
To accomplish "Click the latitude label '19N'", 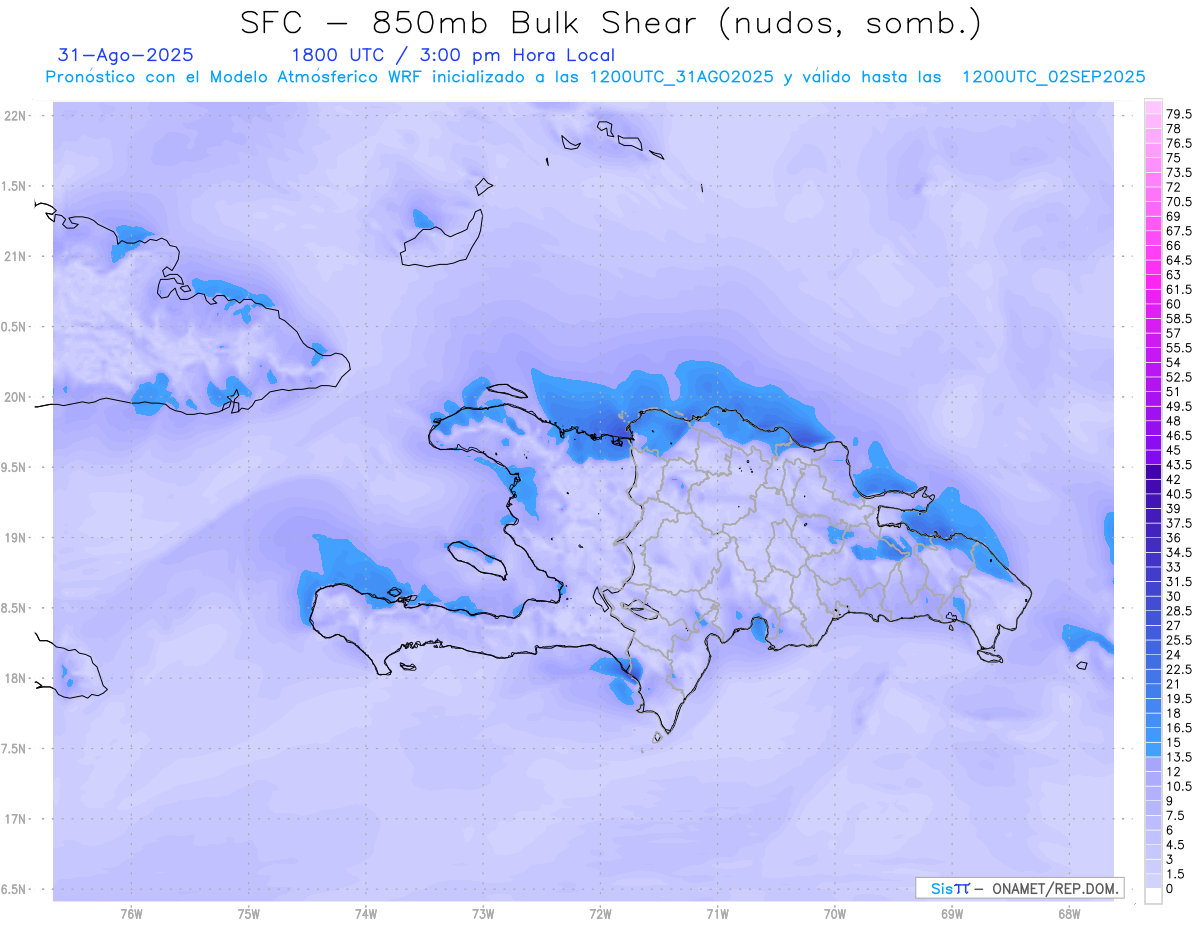I will pos(17,538).
